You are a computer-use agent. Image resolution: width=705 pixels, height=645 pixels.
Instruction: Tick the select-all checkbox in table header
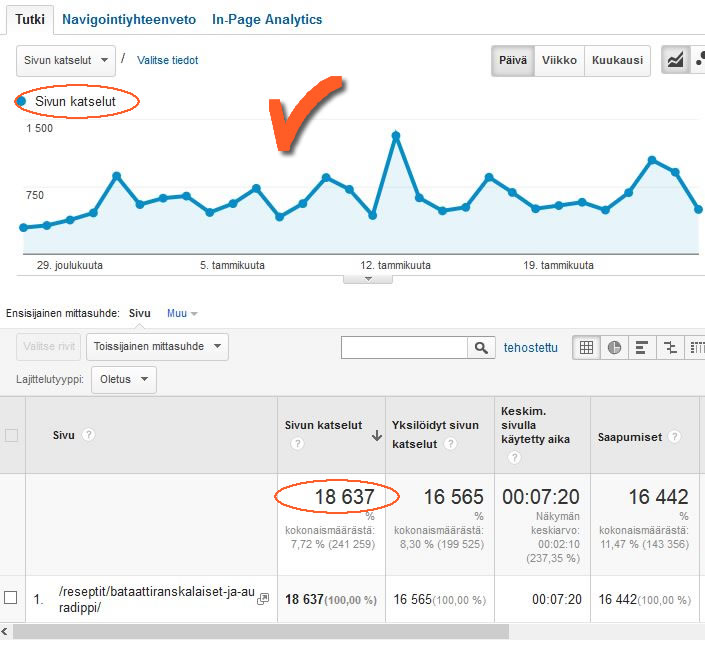coord(11,435)
